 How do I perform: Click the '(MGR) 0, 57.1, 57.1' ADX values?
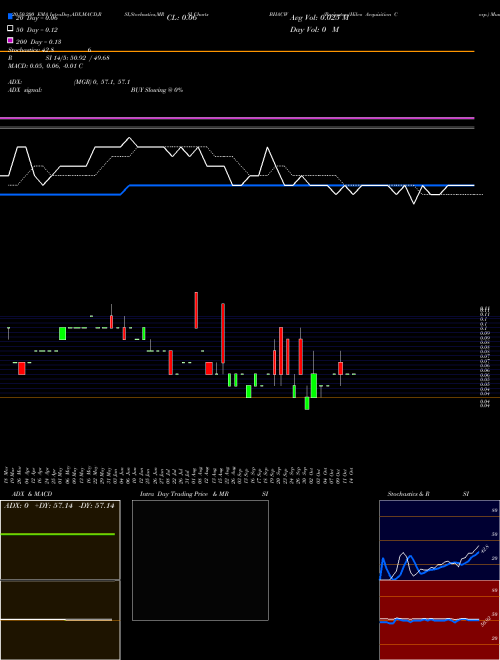pos(102,82)
